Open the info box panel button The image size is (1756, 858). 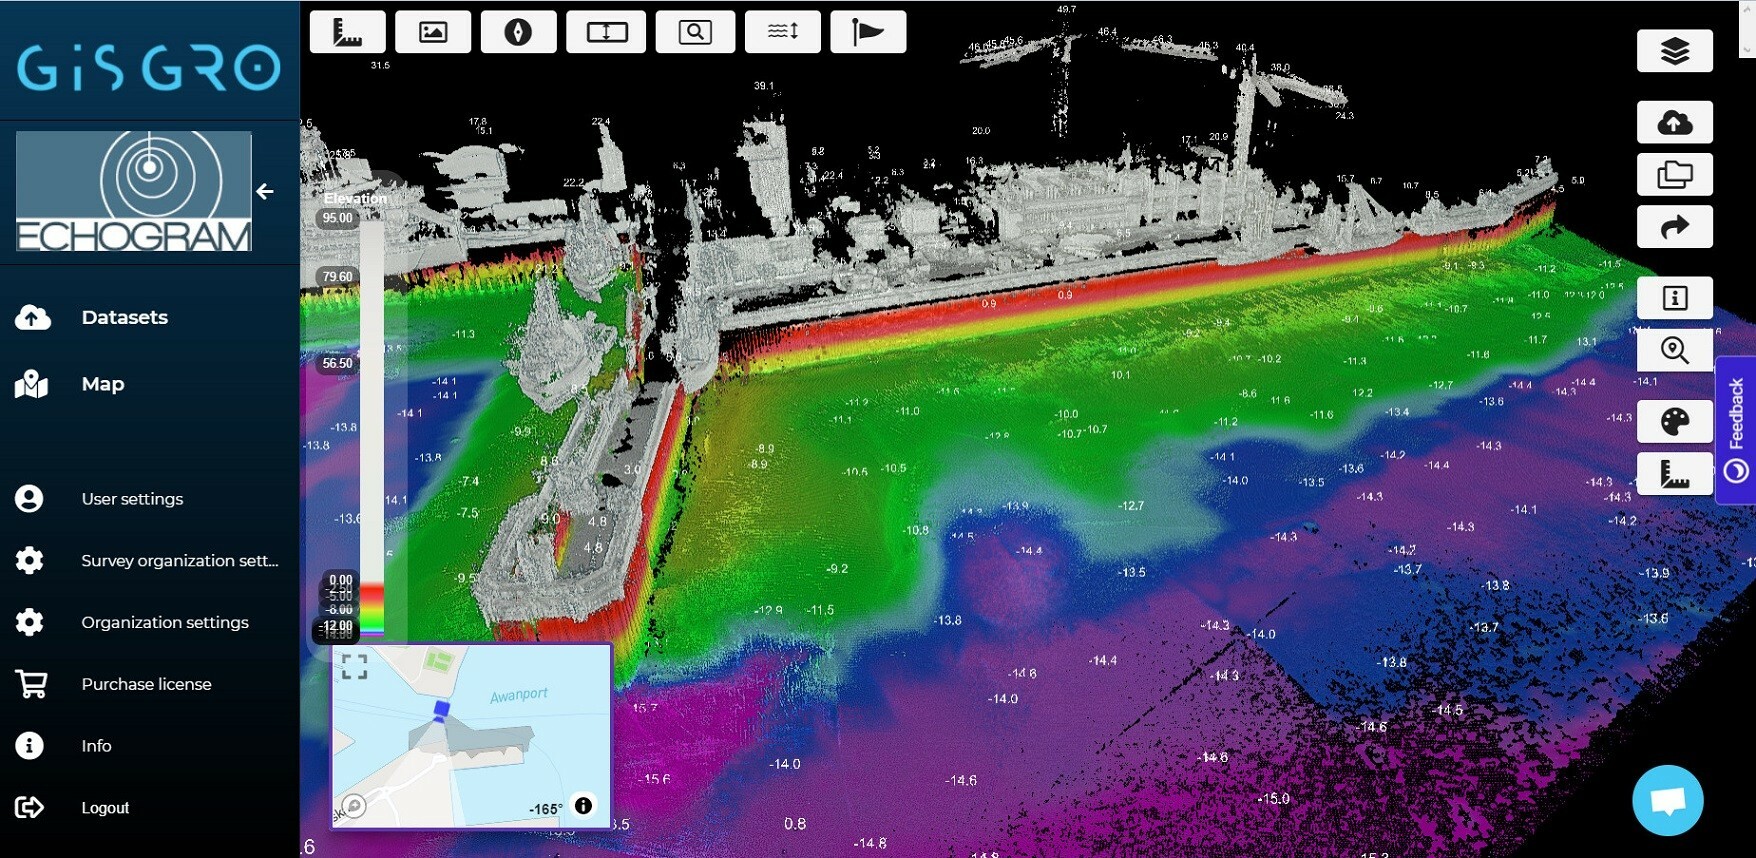click(1674, 298)
